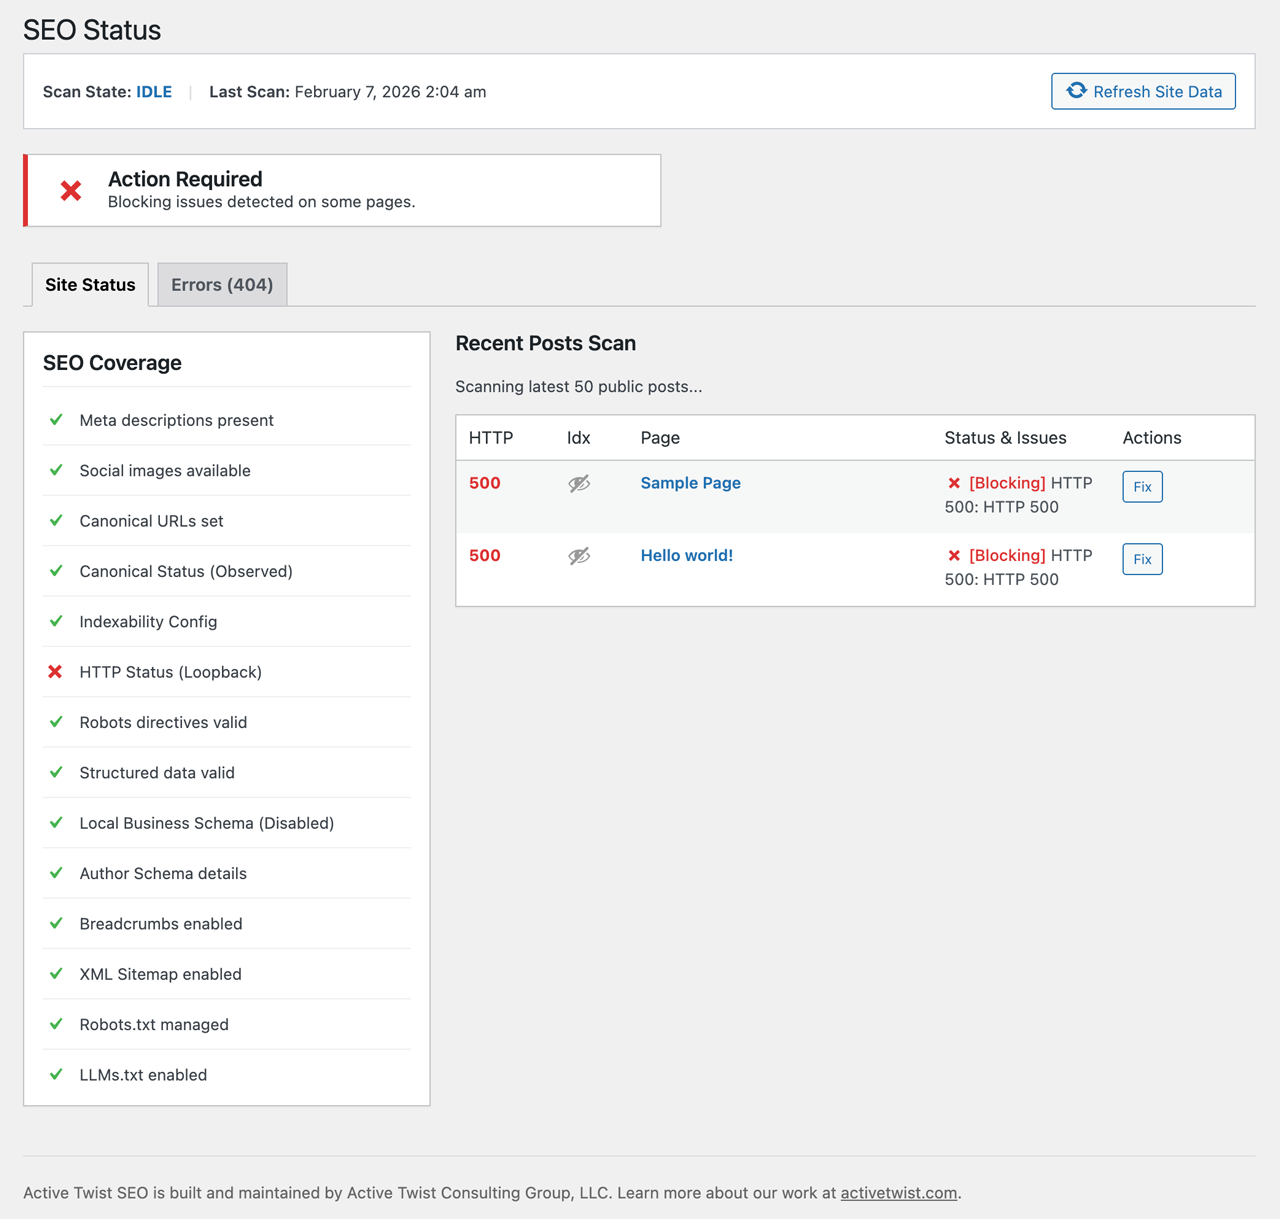The image size is (1280, 1219).
Task: Click the crossed-eye index icon for Sample Page
Action: 579,484
